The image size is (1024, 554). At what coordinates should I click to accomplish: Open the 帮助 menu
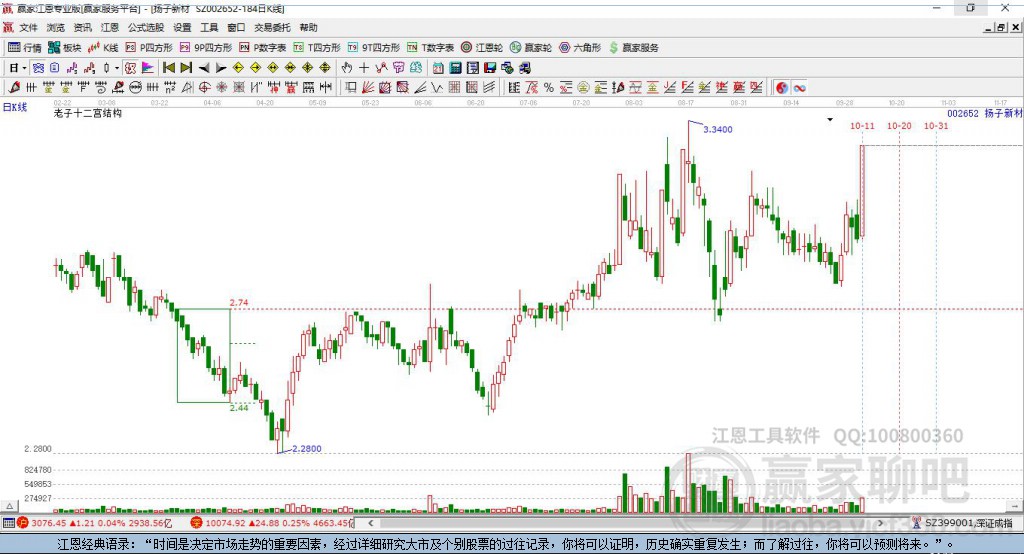point(308,27)
